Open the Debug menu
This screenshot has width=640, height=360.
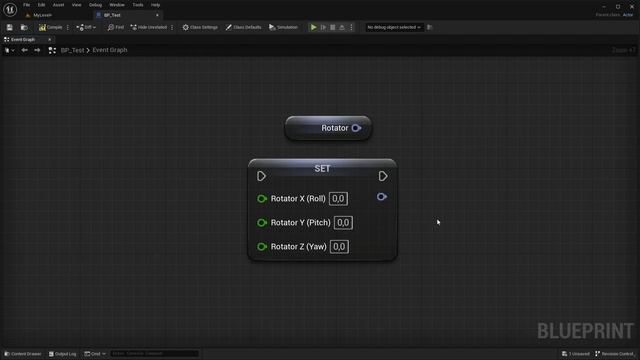point(95,5)
